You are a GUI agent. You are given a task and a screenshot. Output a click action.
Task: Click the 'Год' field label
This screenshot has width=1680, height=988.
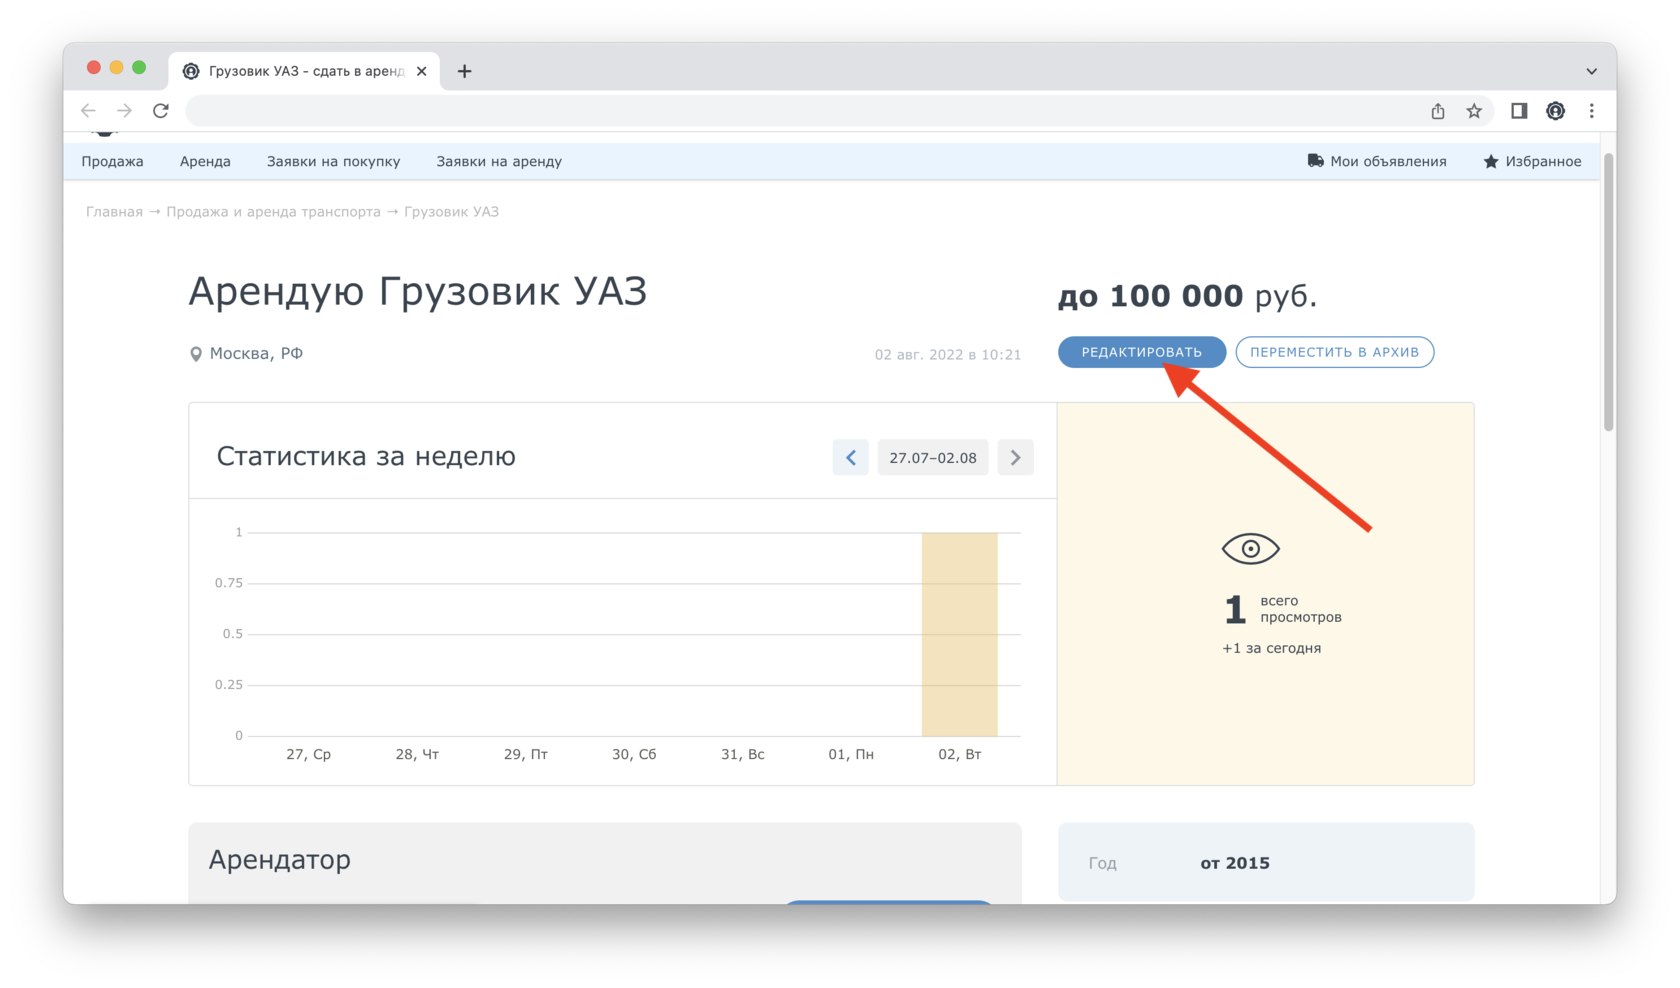click(x=1102, y=863)
